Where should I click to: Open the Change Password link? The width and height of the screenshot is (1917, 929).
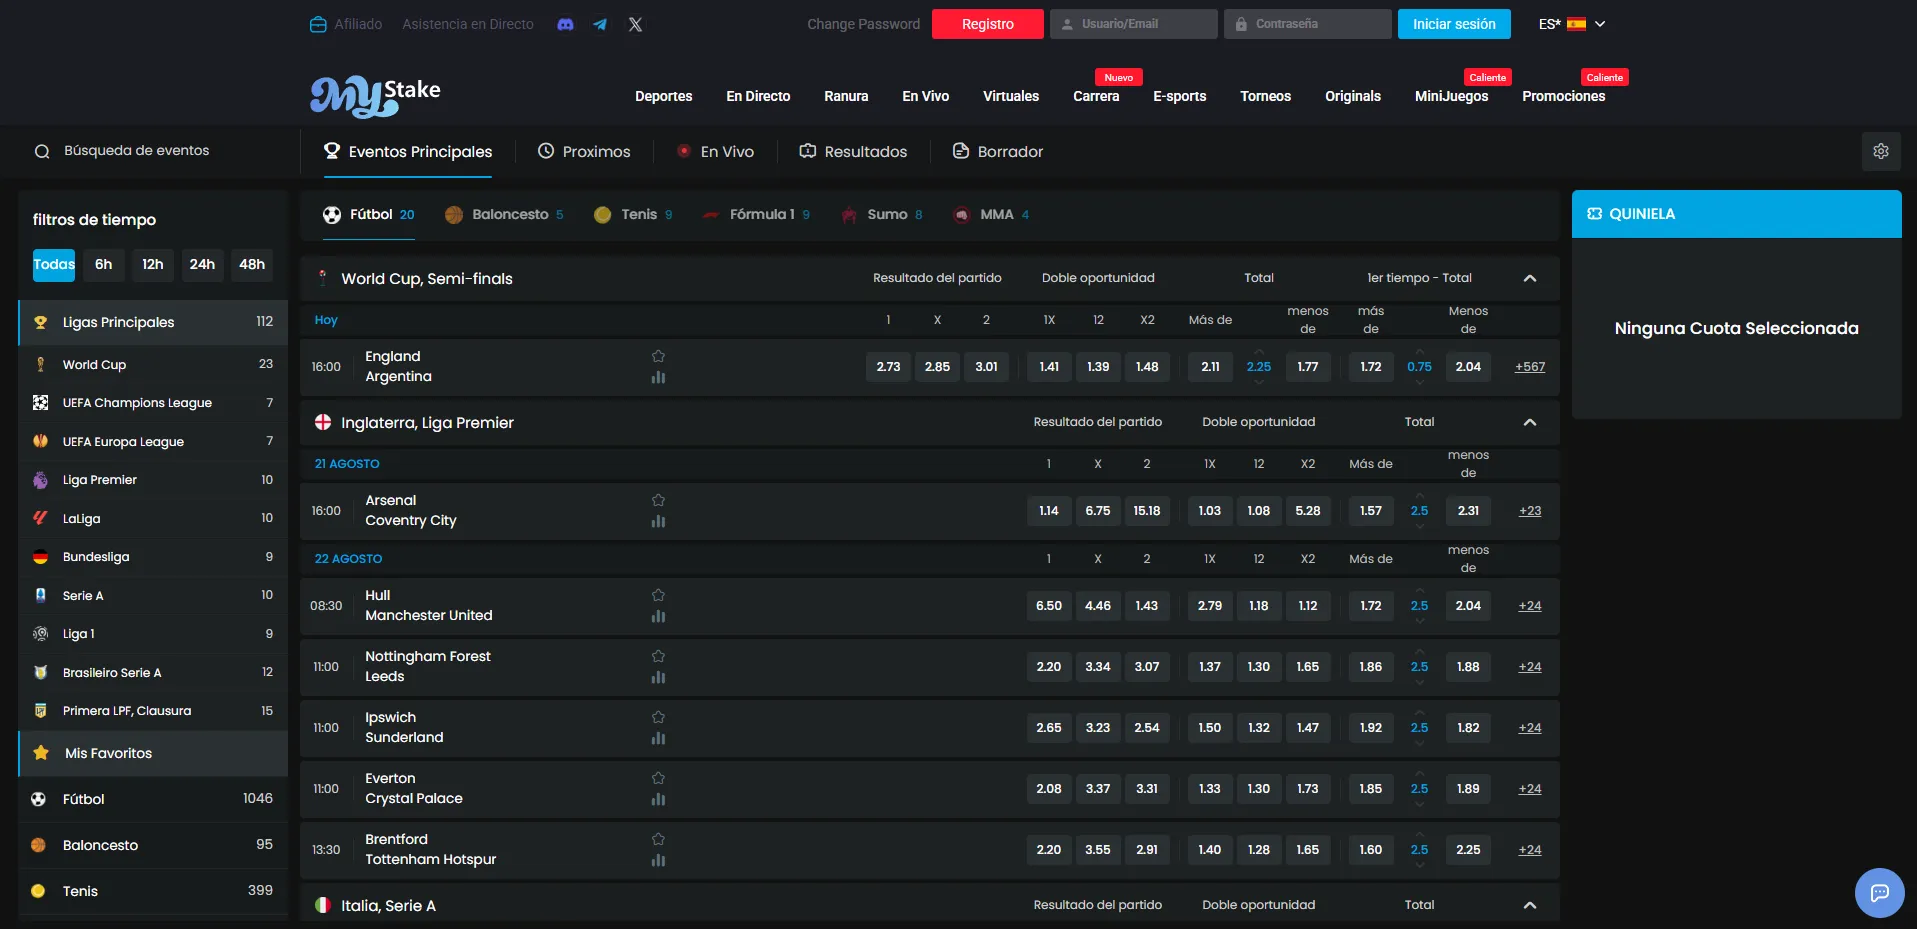point(864,24)
